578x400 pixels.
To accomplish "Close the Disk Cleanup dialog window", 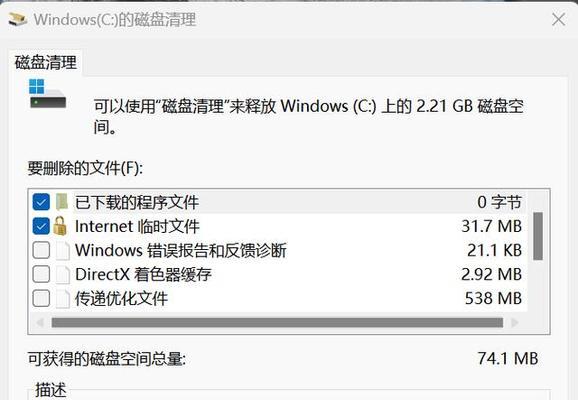I will coord(558,19).
